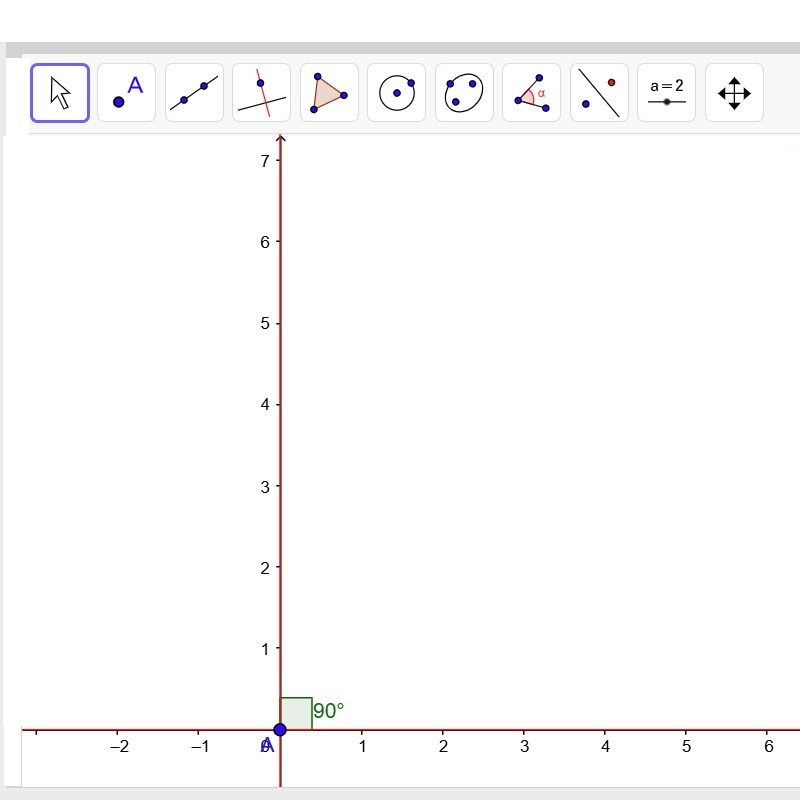
Task: Select the green right-angle square marker
Action: [296, 713]
